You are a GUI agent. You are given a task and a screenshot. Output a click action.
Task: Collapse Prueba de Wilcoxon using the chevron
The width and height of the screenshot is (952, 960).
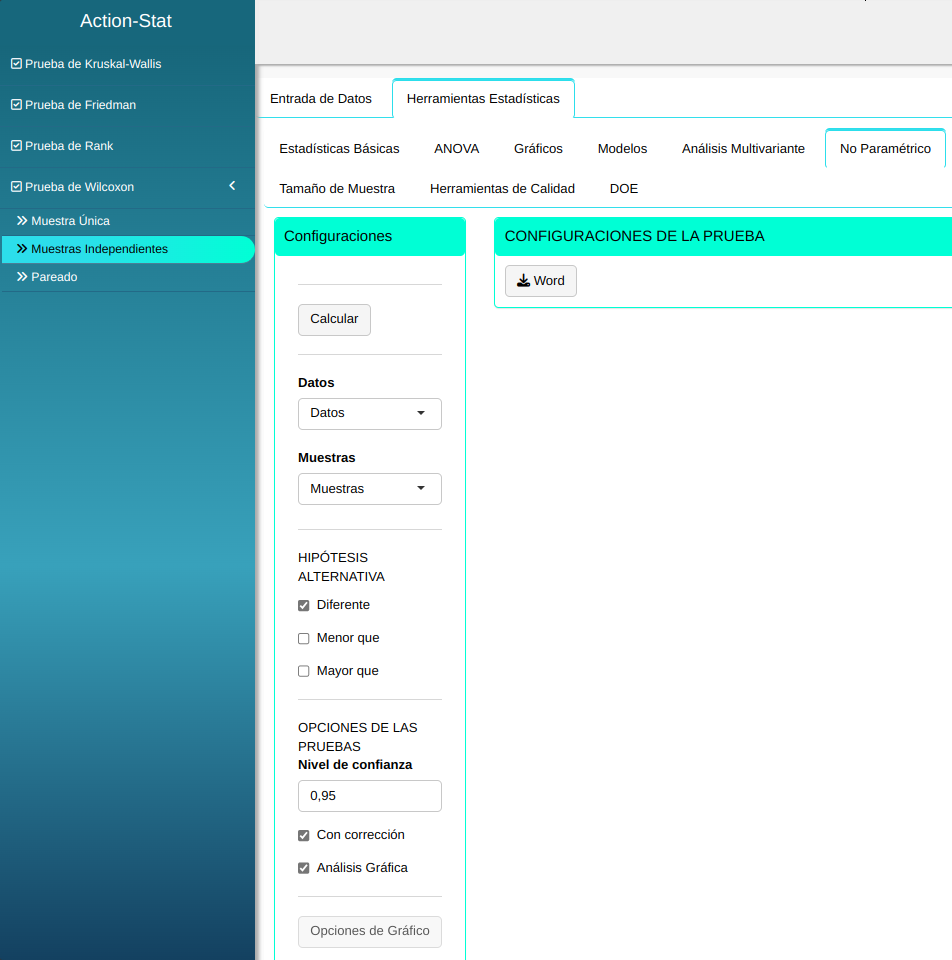click(x=232, y=186)
